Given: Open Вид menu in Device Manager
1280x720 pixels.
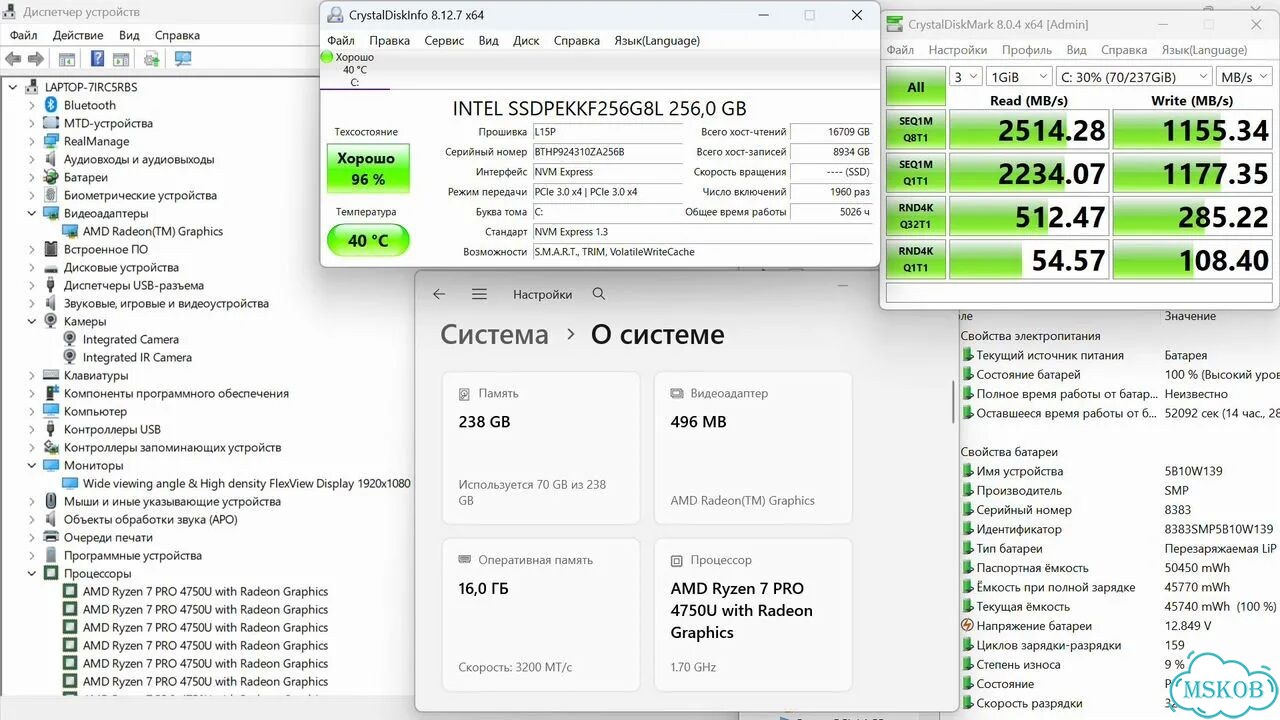Looking at the screenshot, I should pyautogui.click(x=129, y=35).
